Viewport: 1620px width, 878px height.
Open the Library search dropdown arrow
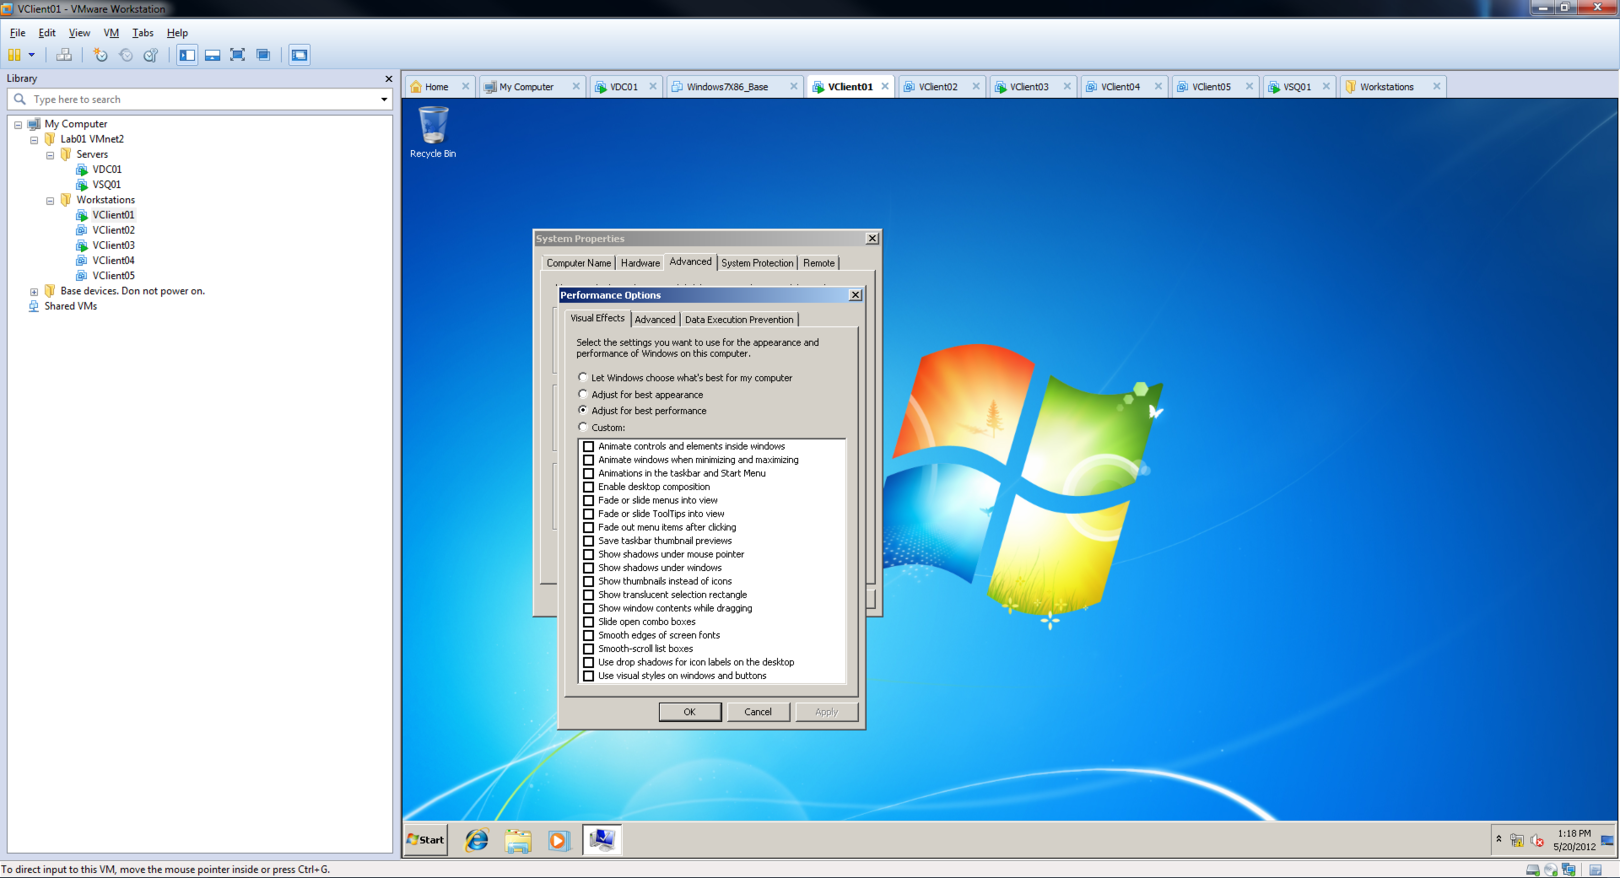(384, 99)
